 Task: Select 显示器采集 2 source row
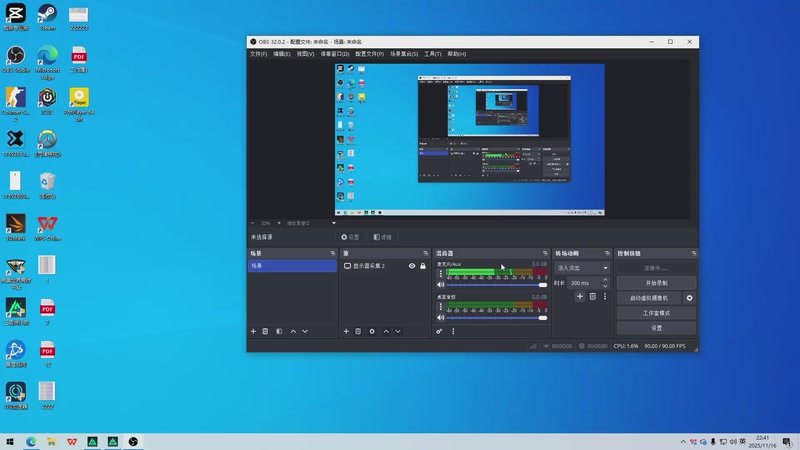385,266
